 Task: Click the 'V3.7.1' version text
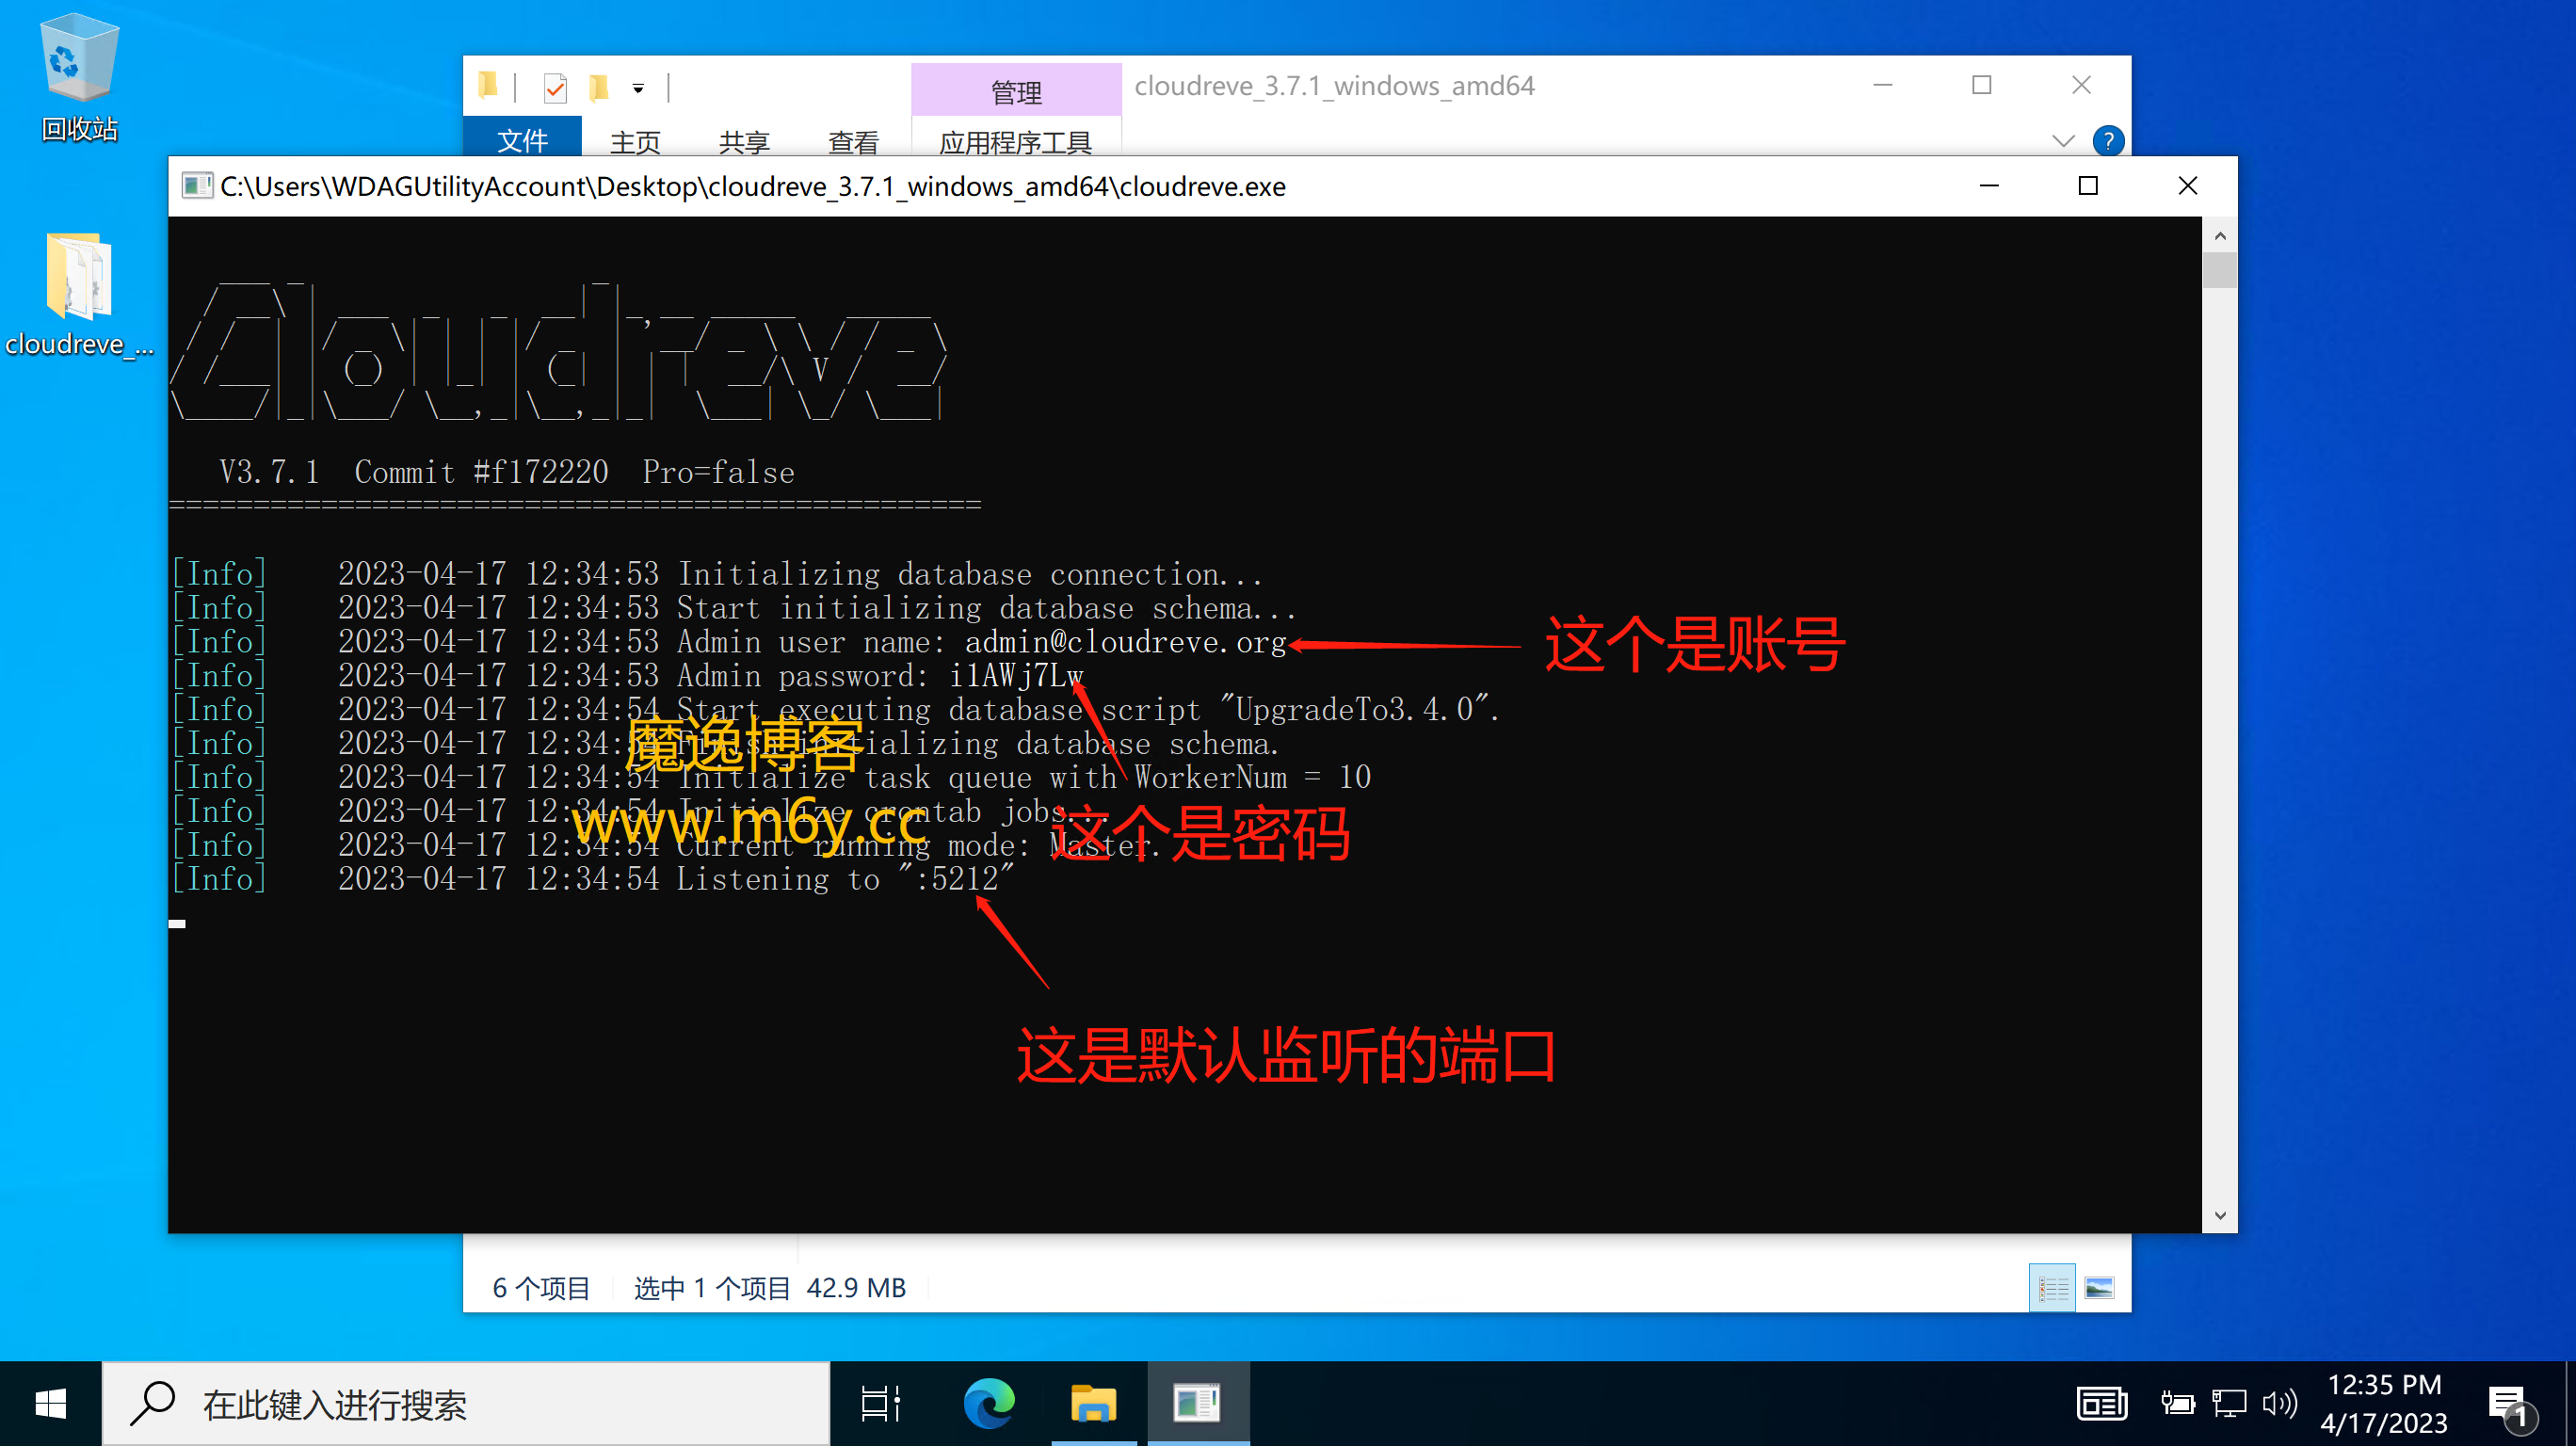point(269,472)
